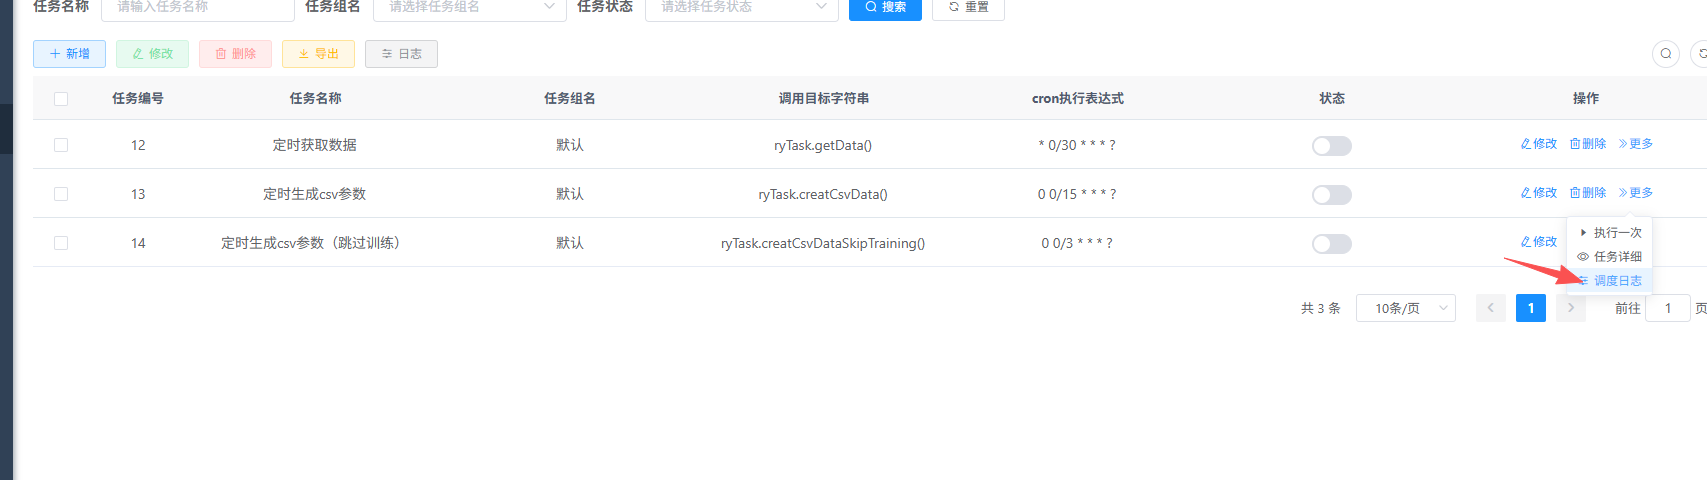Click the 新增 add button

[69, 54]
